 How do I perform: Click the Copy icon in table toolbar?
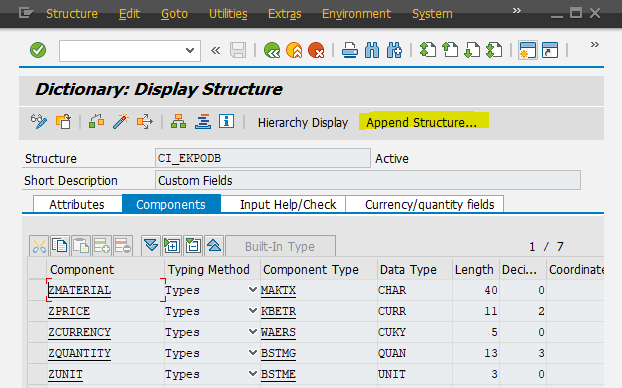[60, 246]
